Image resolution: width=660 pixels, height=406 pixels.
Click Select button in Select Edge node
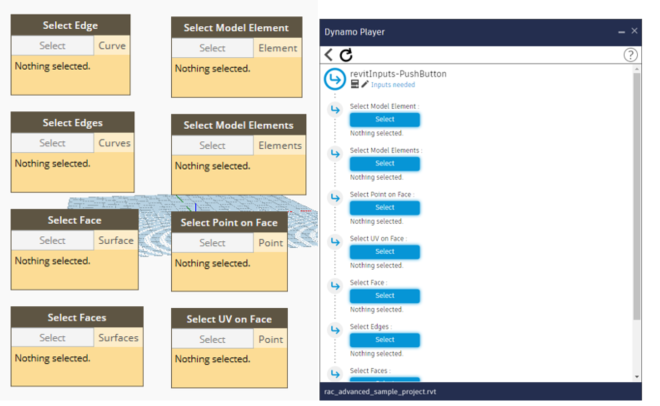(52, 45)
